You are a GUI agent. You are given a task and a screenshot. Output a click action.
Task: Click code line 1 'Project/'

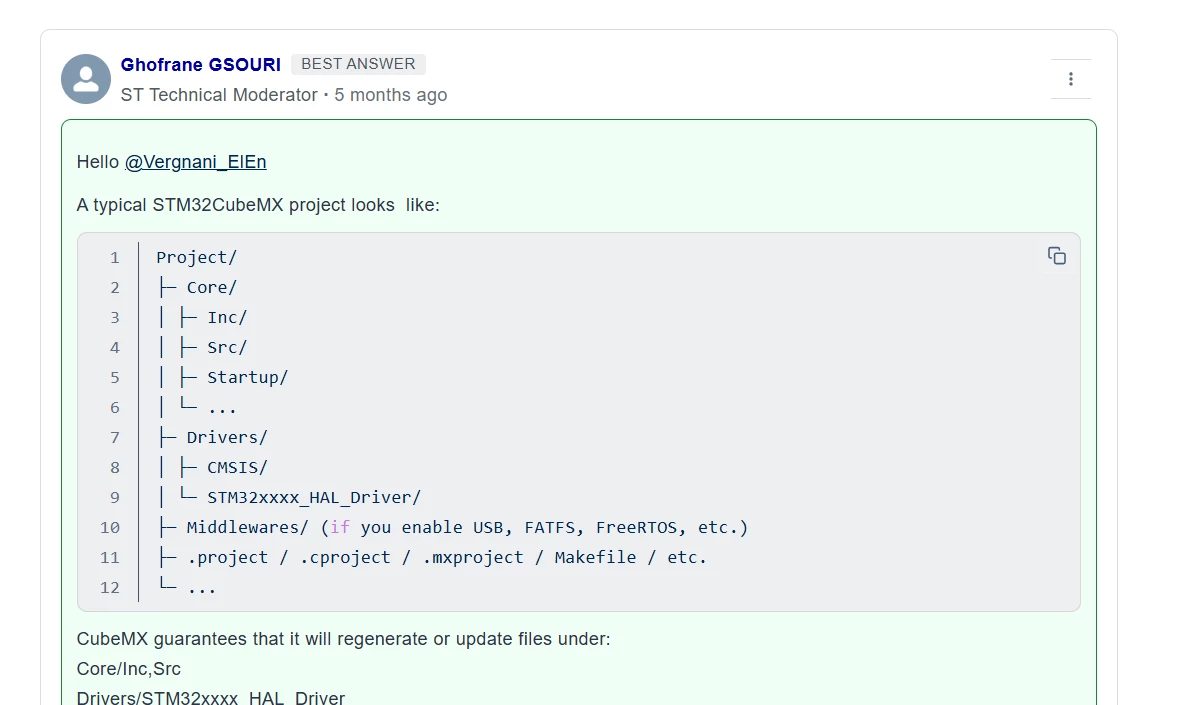pyautogui.click(x=197, y=258)
